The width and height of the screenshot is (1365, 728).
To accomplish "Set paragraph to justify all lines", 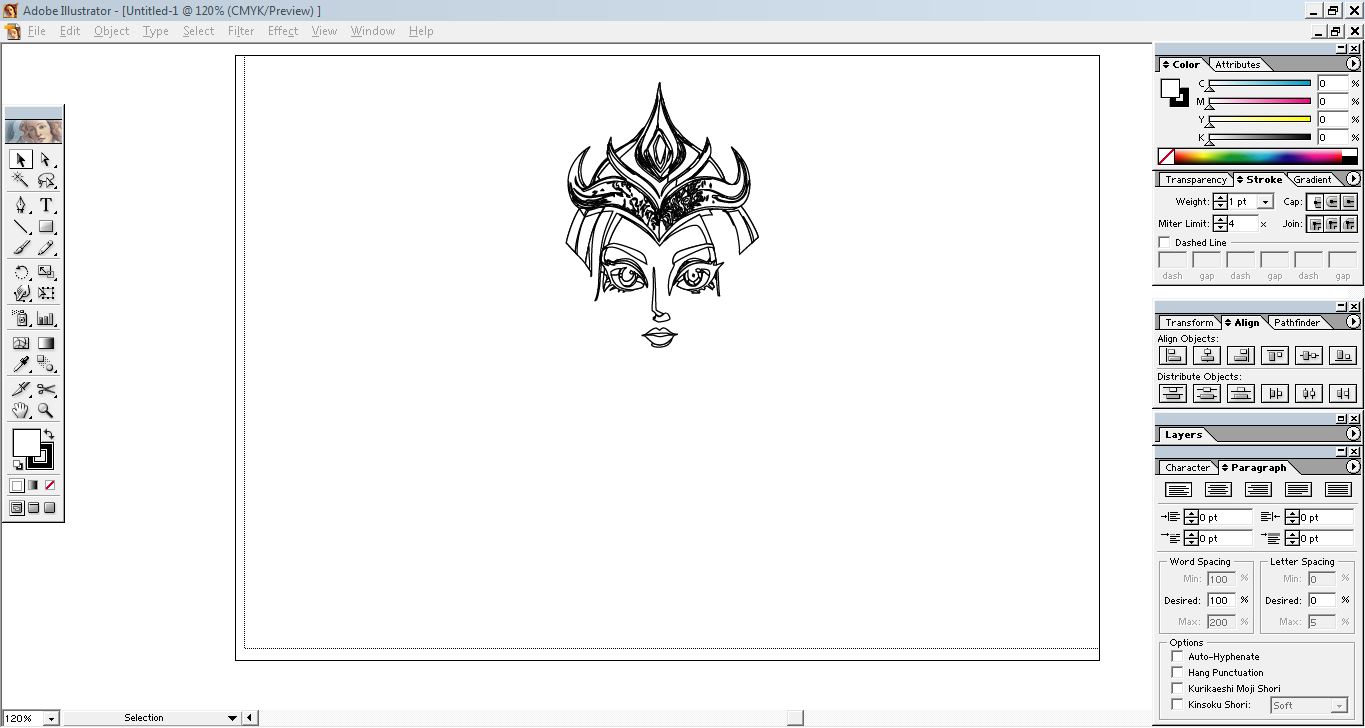I will [x=1338, y=490].
